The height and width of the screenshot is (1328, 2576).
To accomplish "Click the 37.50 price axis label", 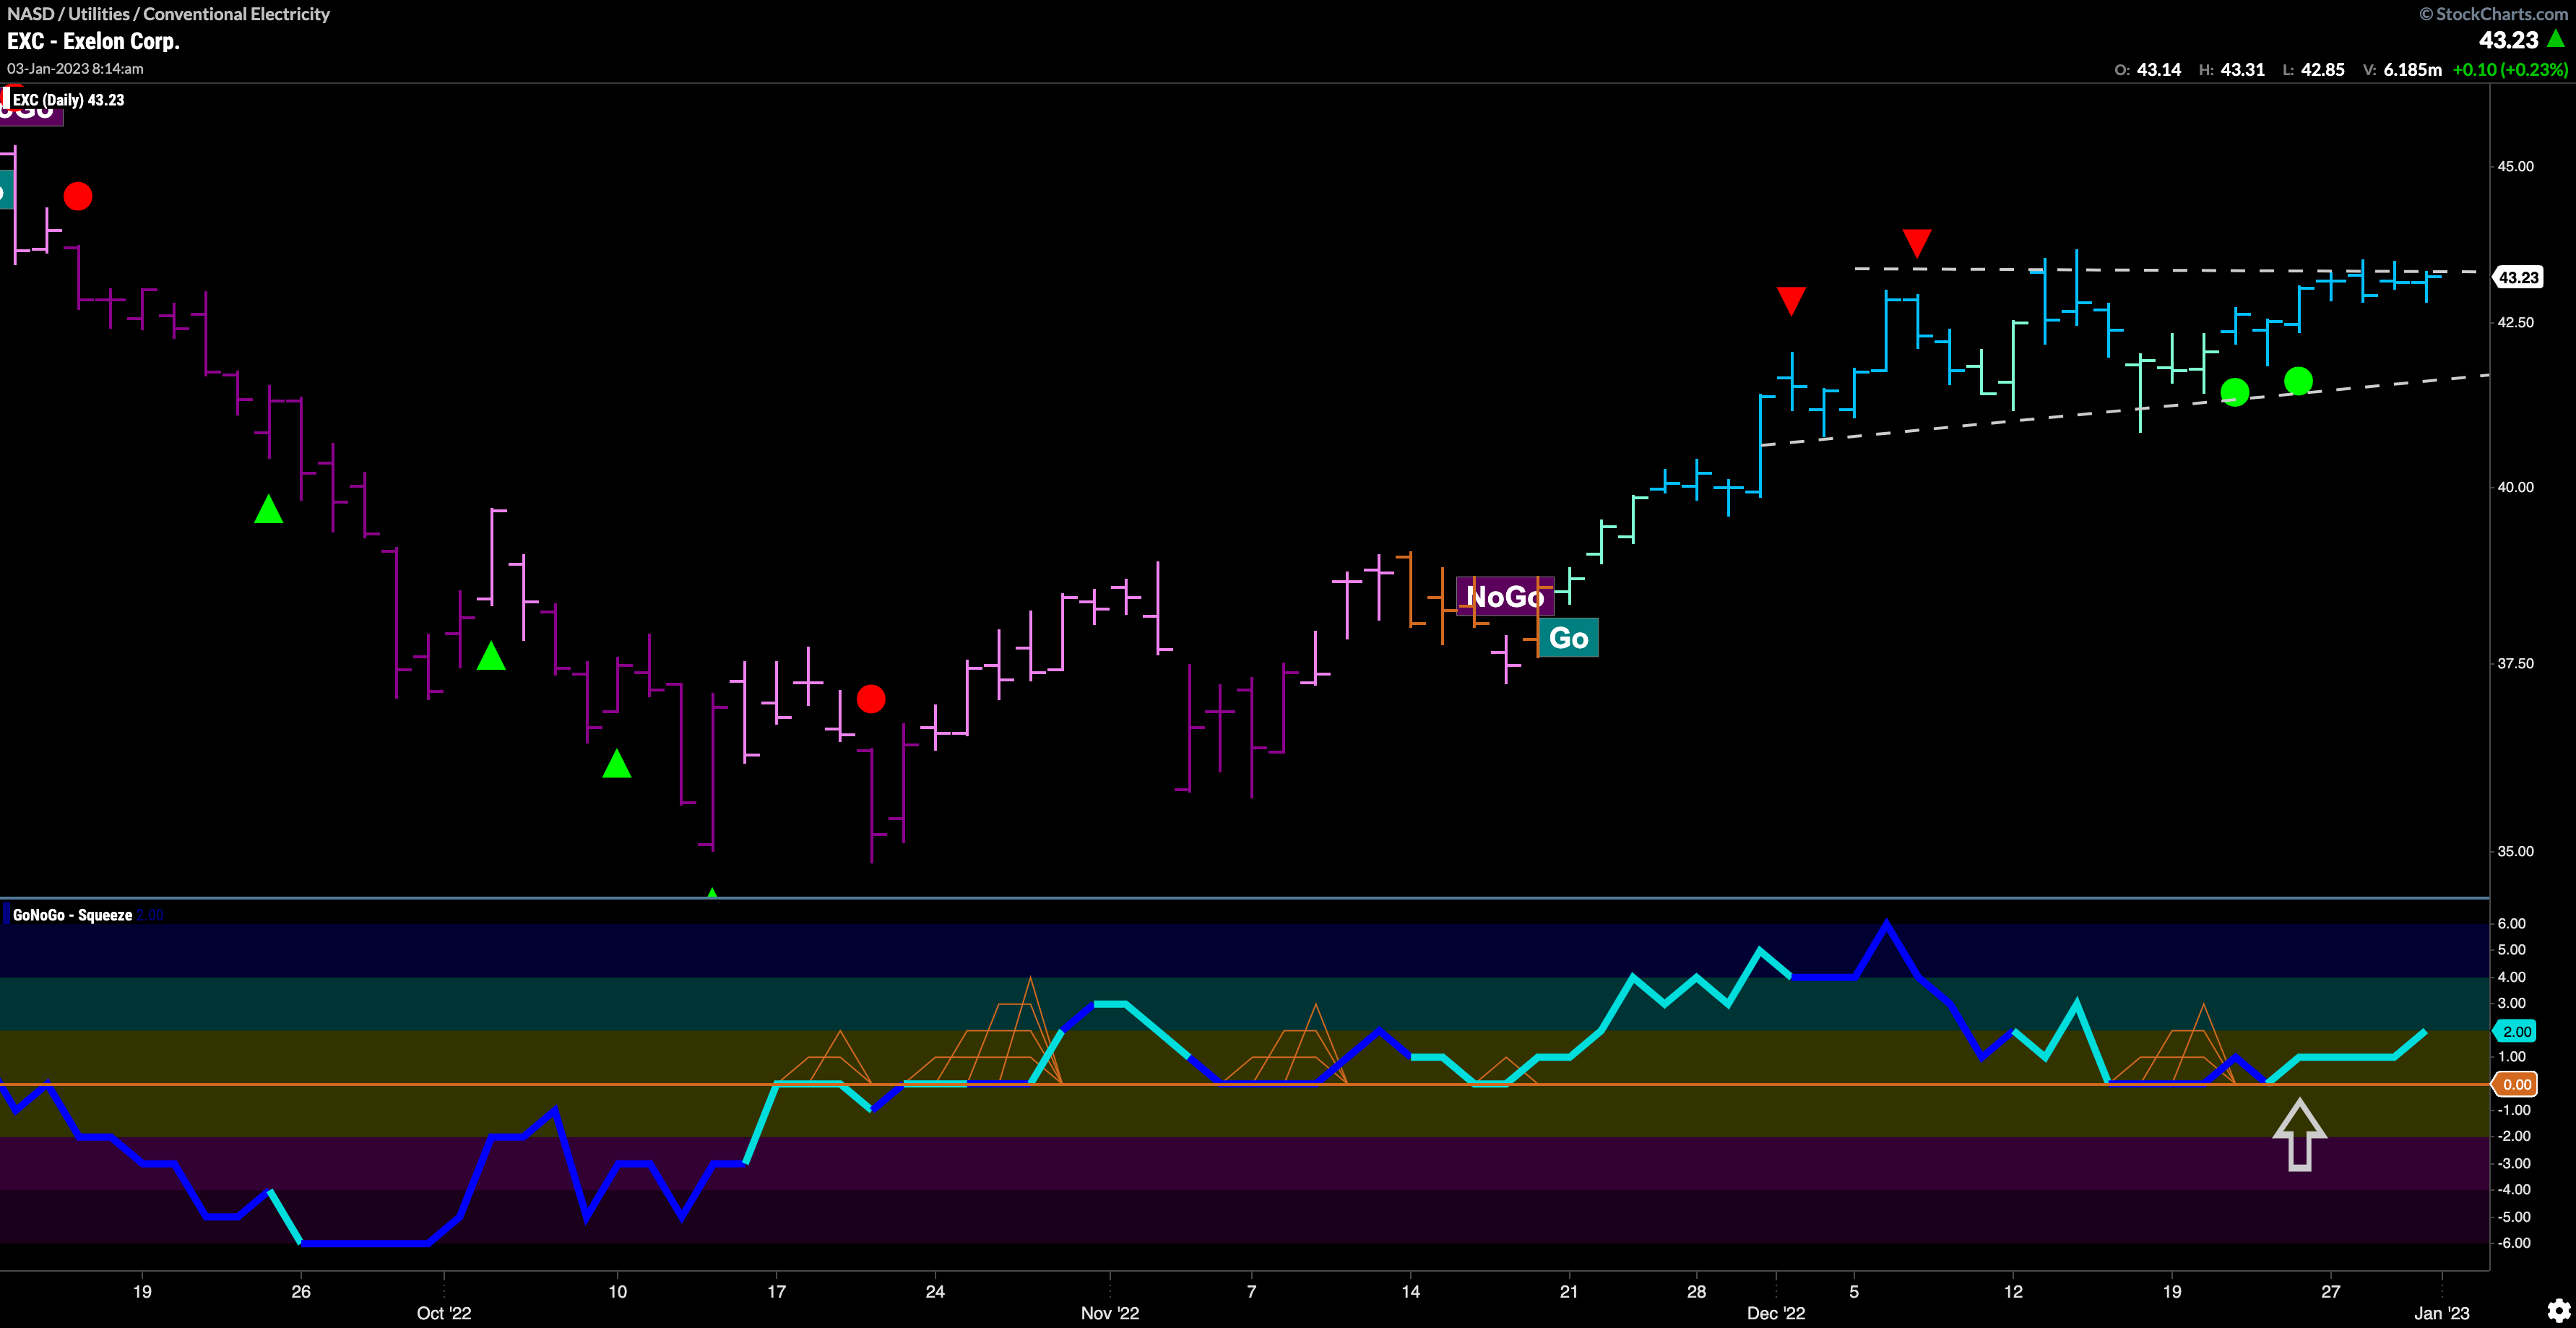I will 2515,663.
